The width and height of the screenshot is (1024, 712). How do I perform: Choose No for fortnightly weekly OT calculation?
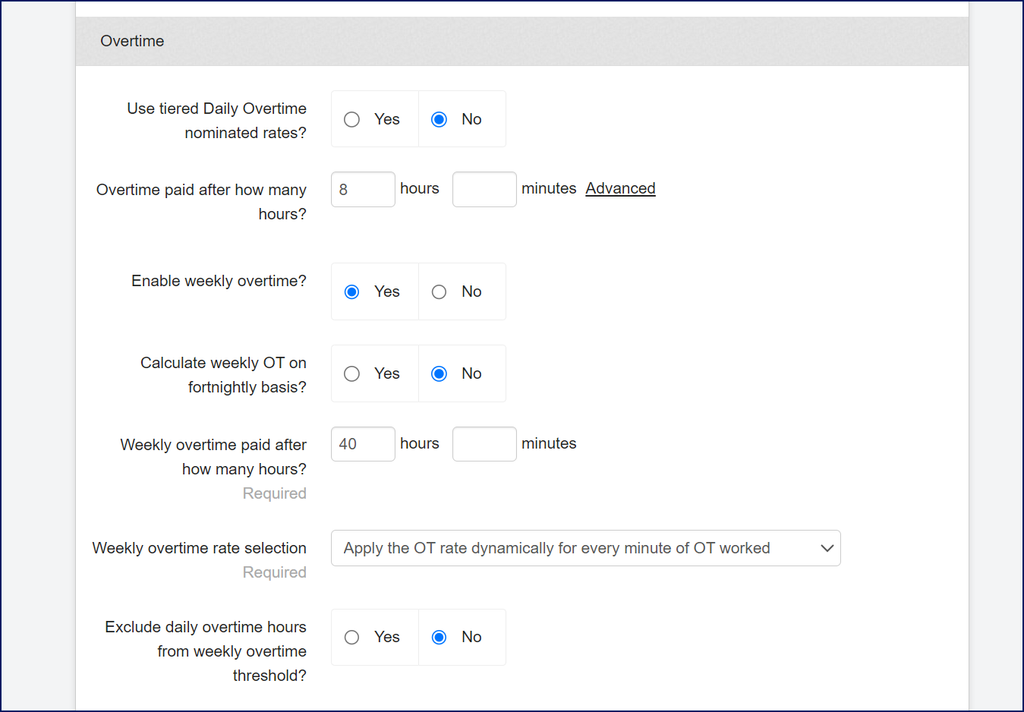click(439, 374)
